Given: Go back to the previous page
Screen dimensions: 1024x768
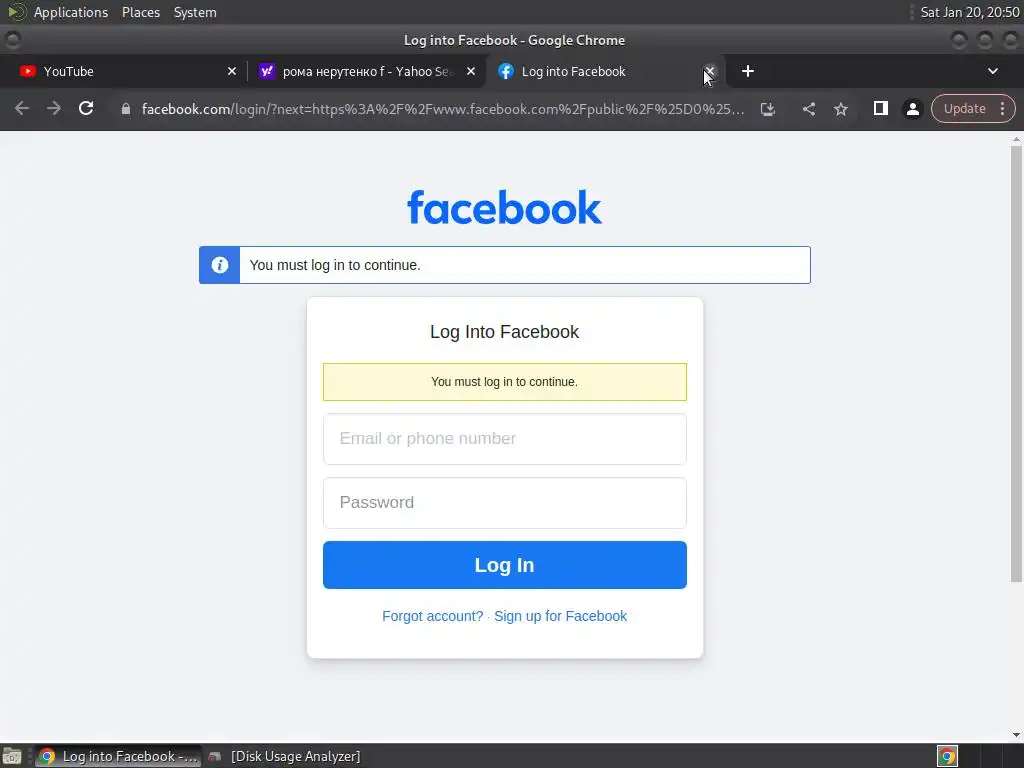Looking at the screenshot, I should [22, 108].
